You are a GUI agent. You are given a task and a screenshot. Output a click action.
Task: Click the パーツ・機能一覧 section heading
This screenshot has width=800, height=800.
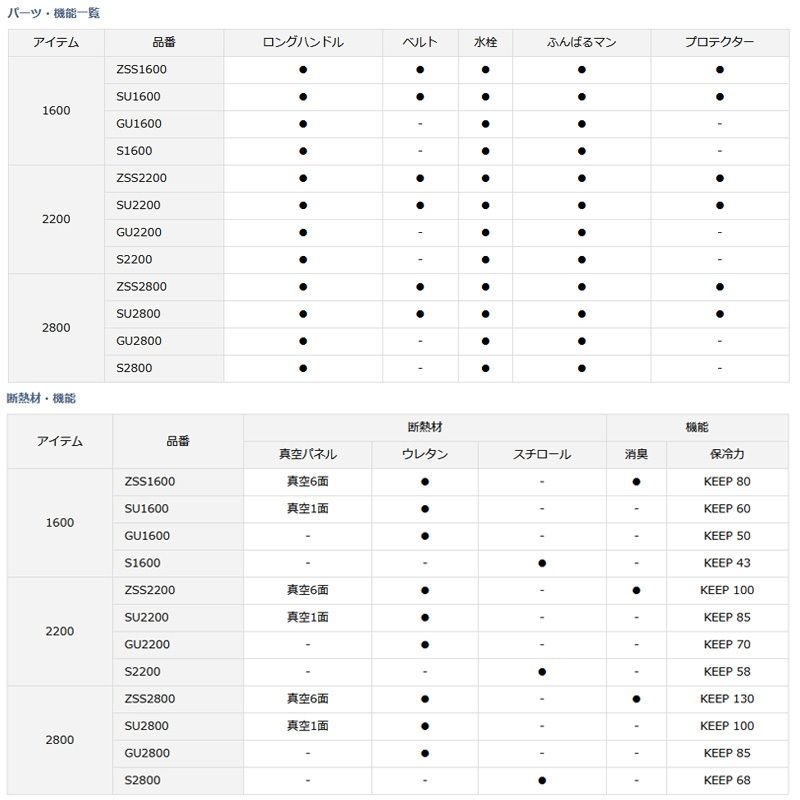(54, 13)
